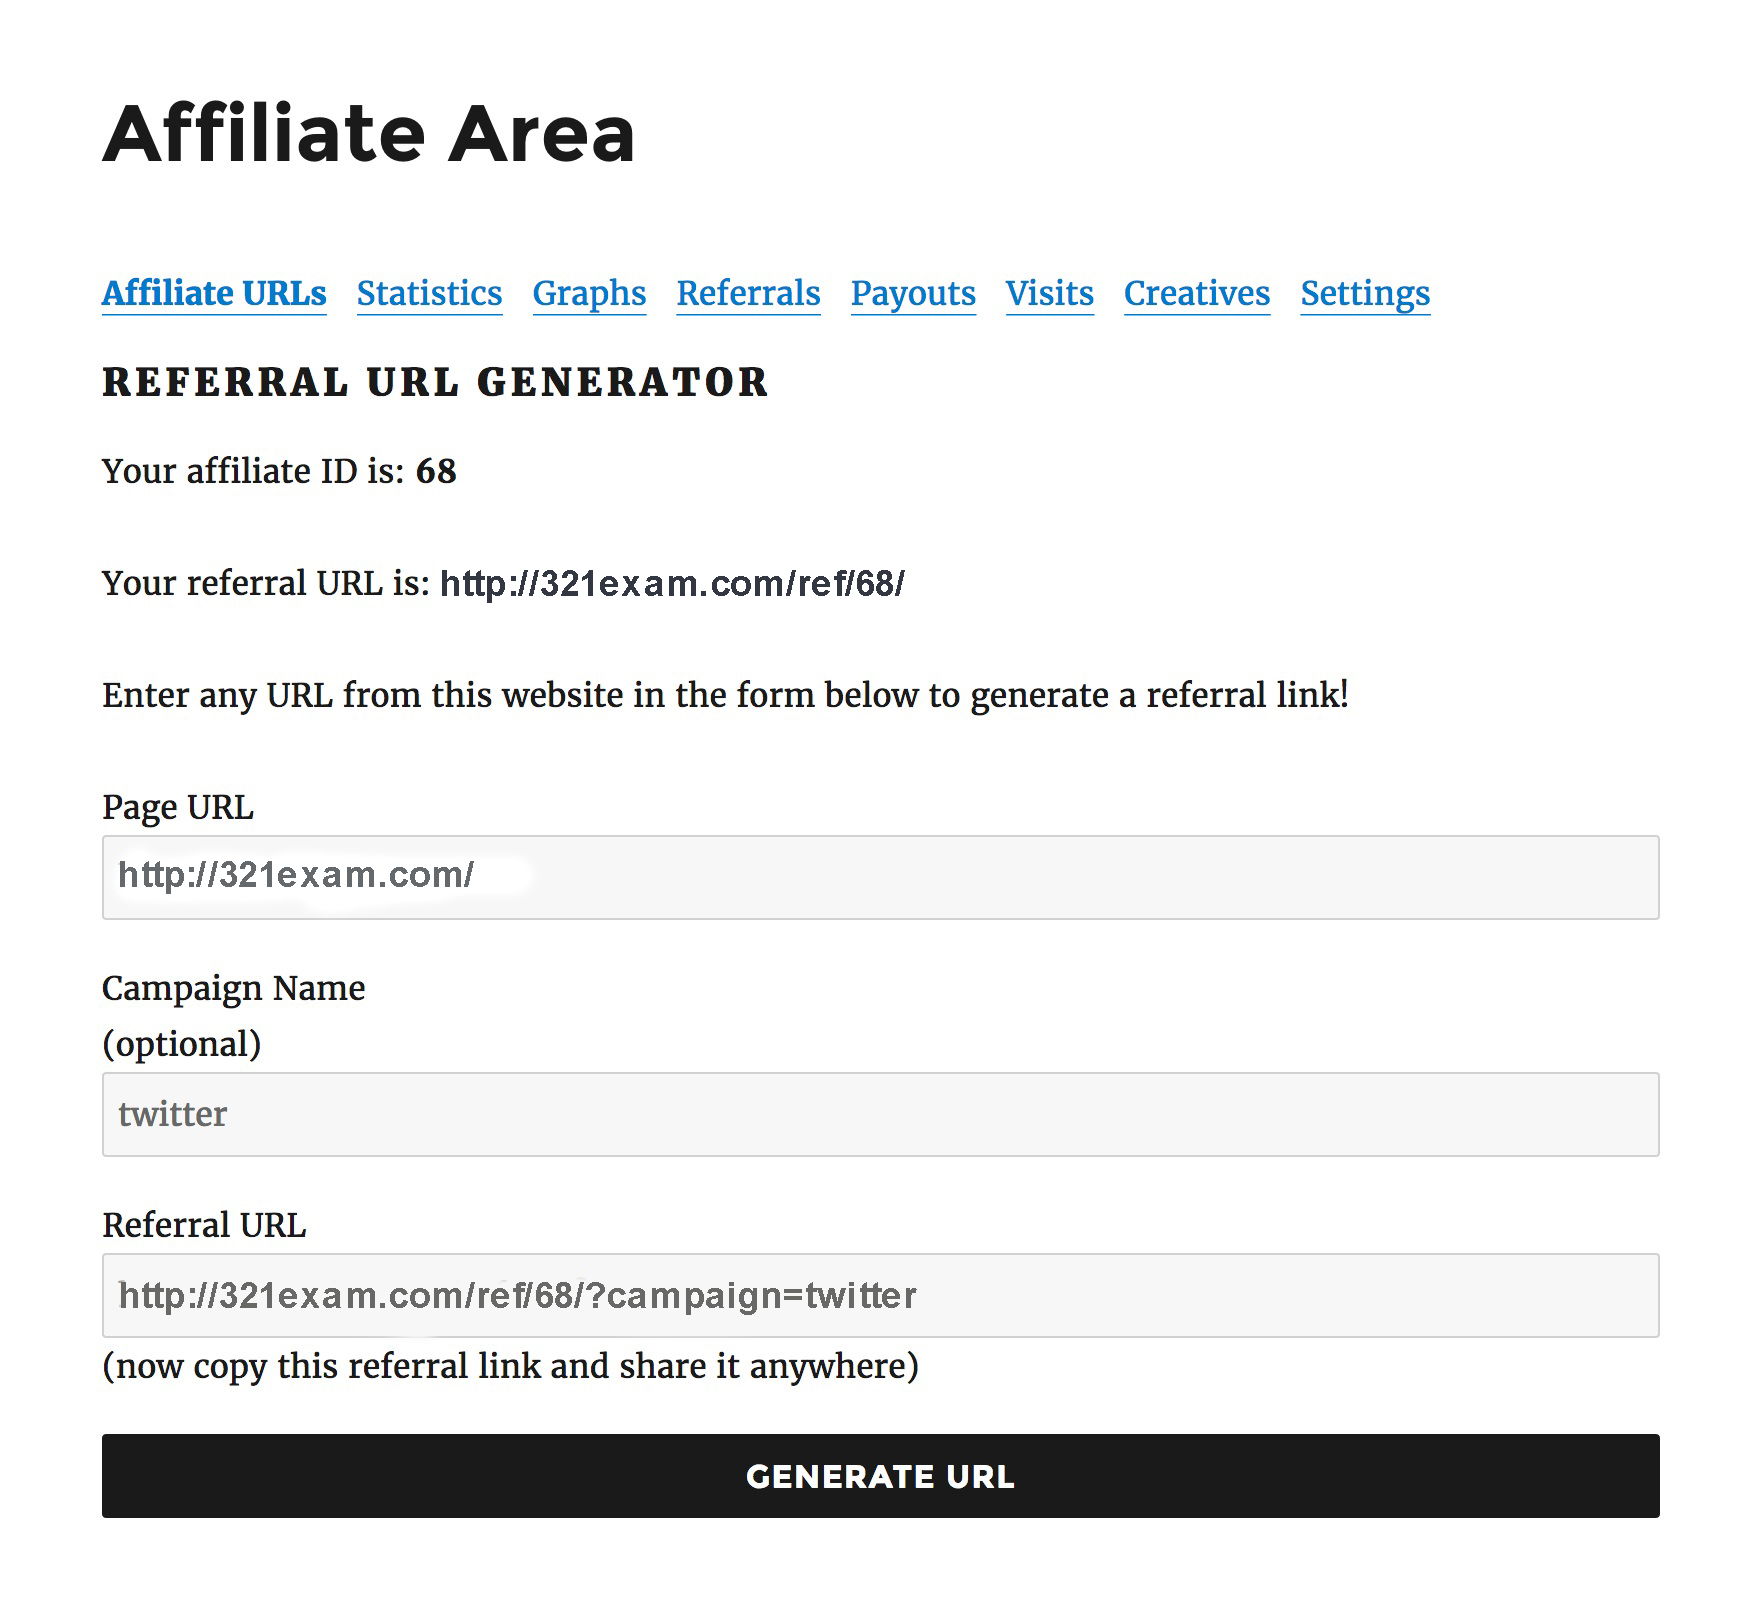The height and width of the screenshot is (1618, 1760).
Task: Click the Campaign Name input field
Action: point(880,1114)
